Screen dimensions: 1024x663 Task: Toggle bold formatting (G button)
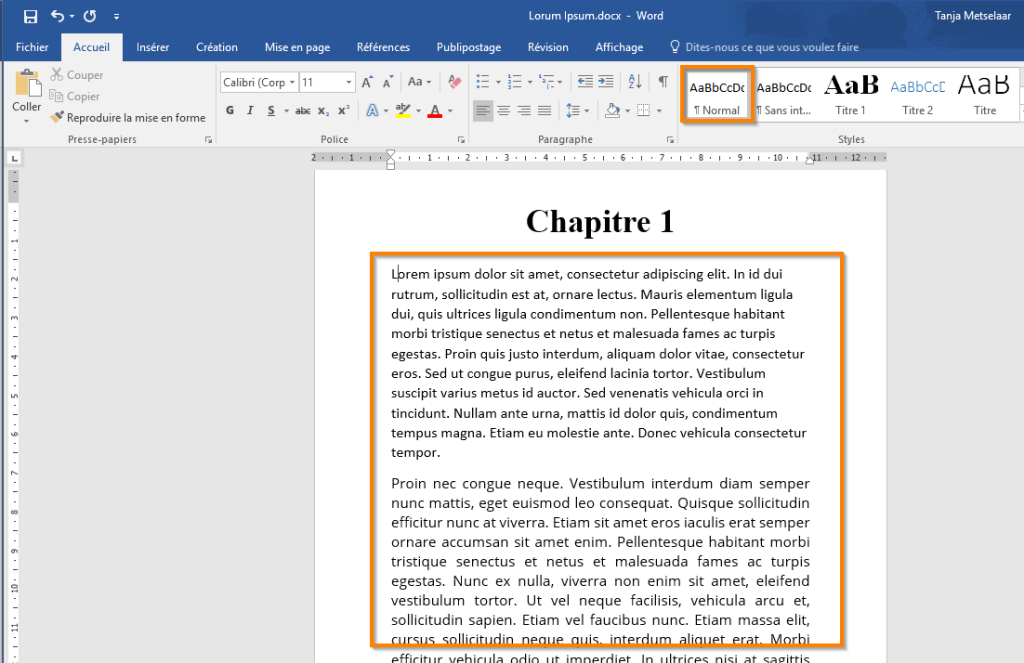(x=230, y=110)
